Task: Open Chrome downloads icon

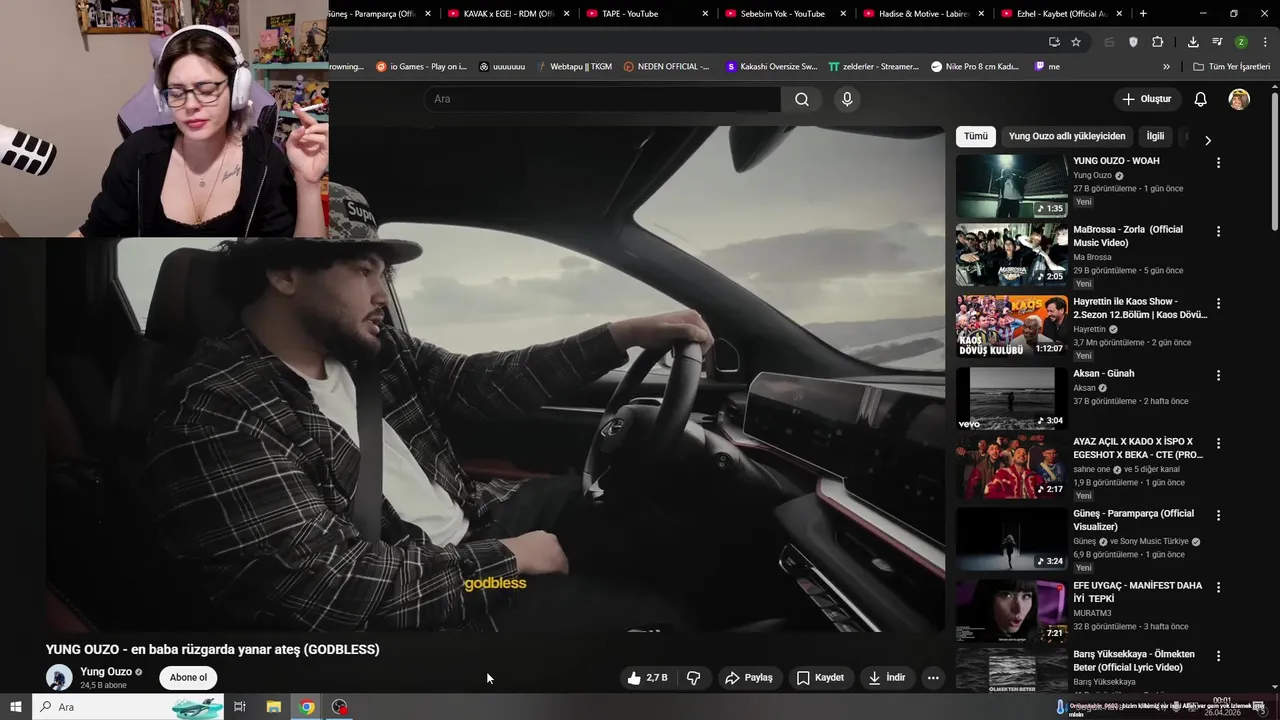Action: [1193, 42]
